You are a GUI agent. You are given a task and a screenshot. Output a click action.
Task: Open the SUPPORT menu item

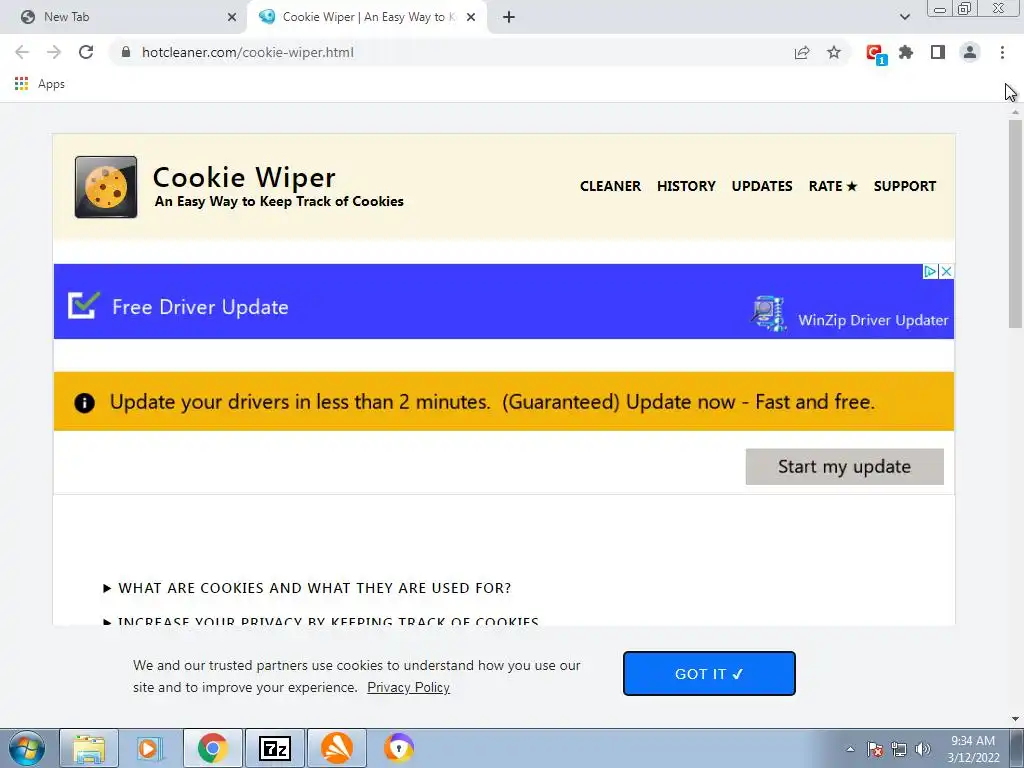click(904, 186)
